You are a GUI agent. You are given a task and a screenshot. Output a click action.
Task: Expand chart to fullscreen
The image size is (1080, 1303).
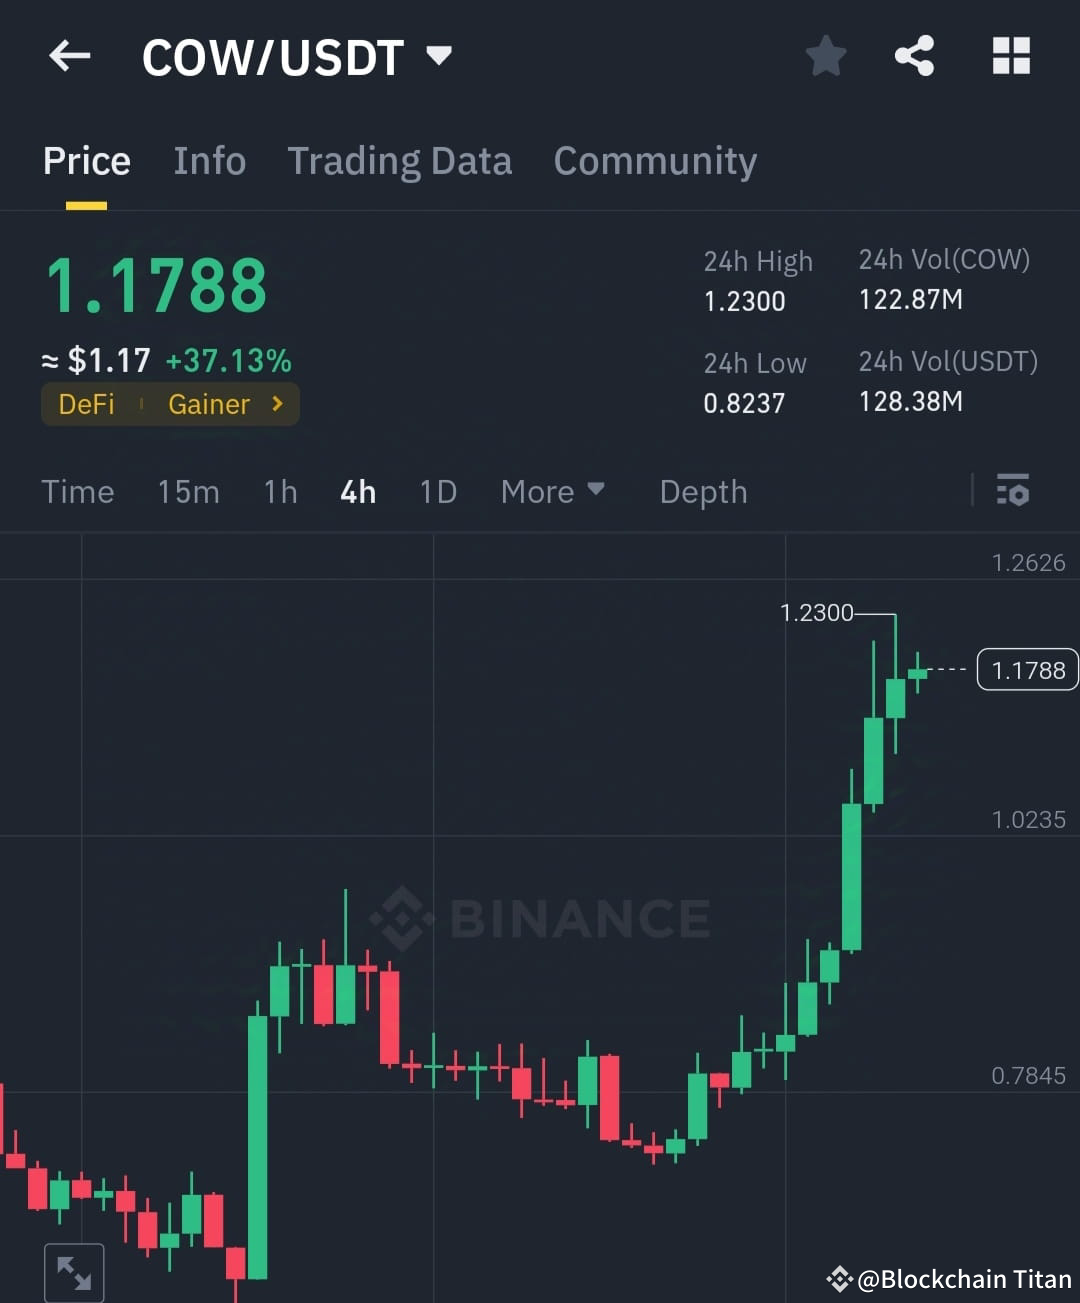(74, 1271)
